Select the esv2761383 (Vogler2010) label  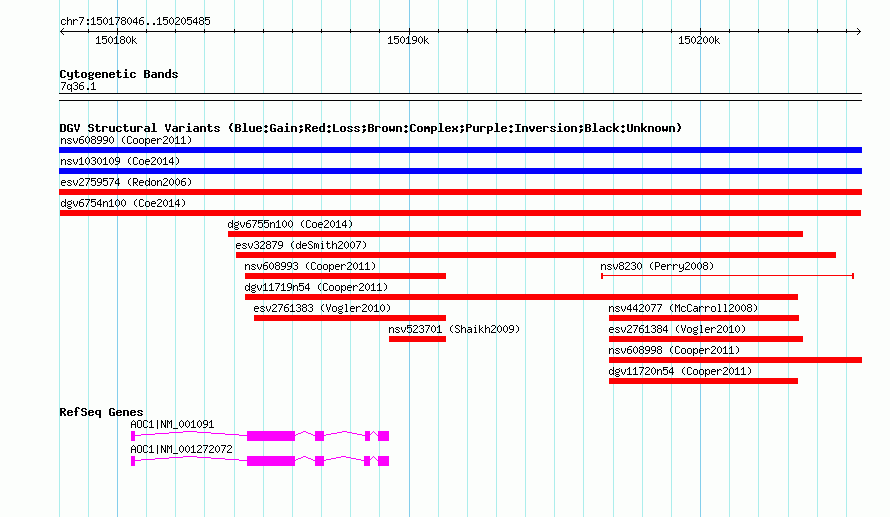[322, 308]
